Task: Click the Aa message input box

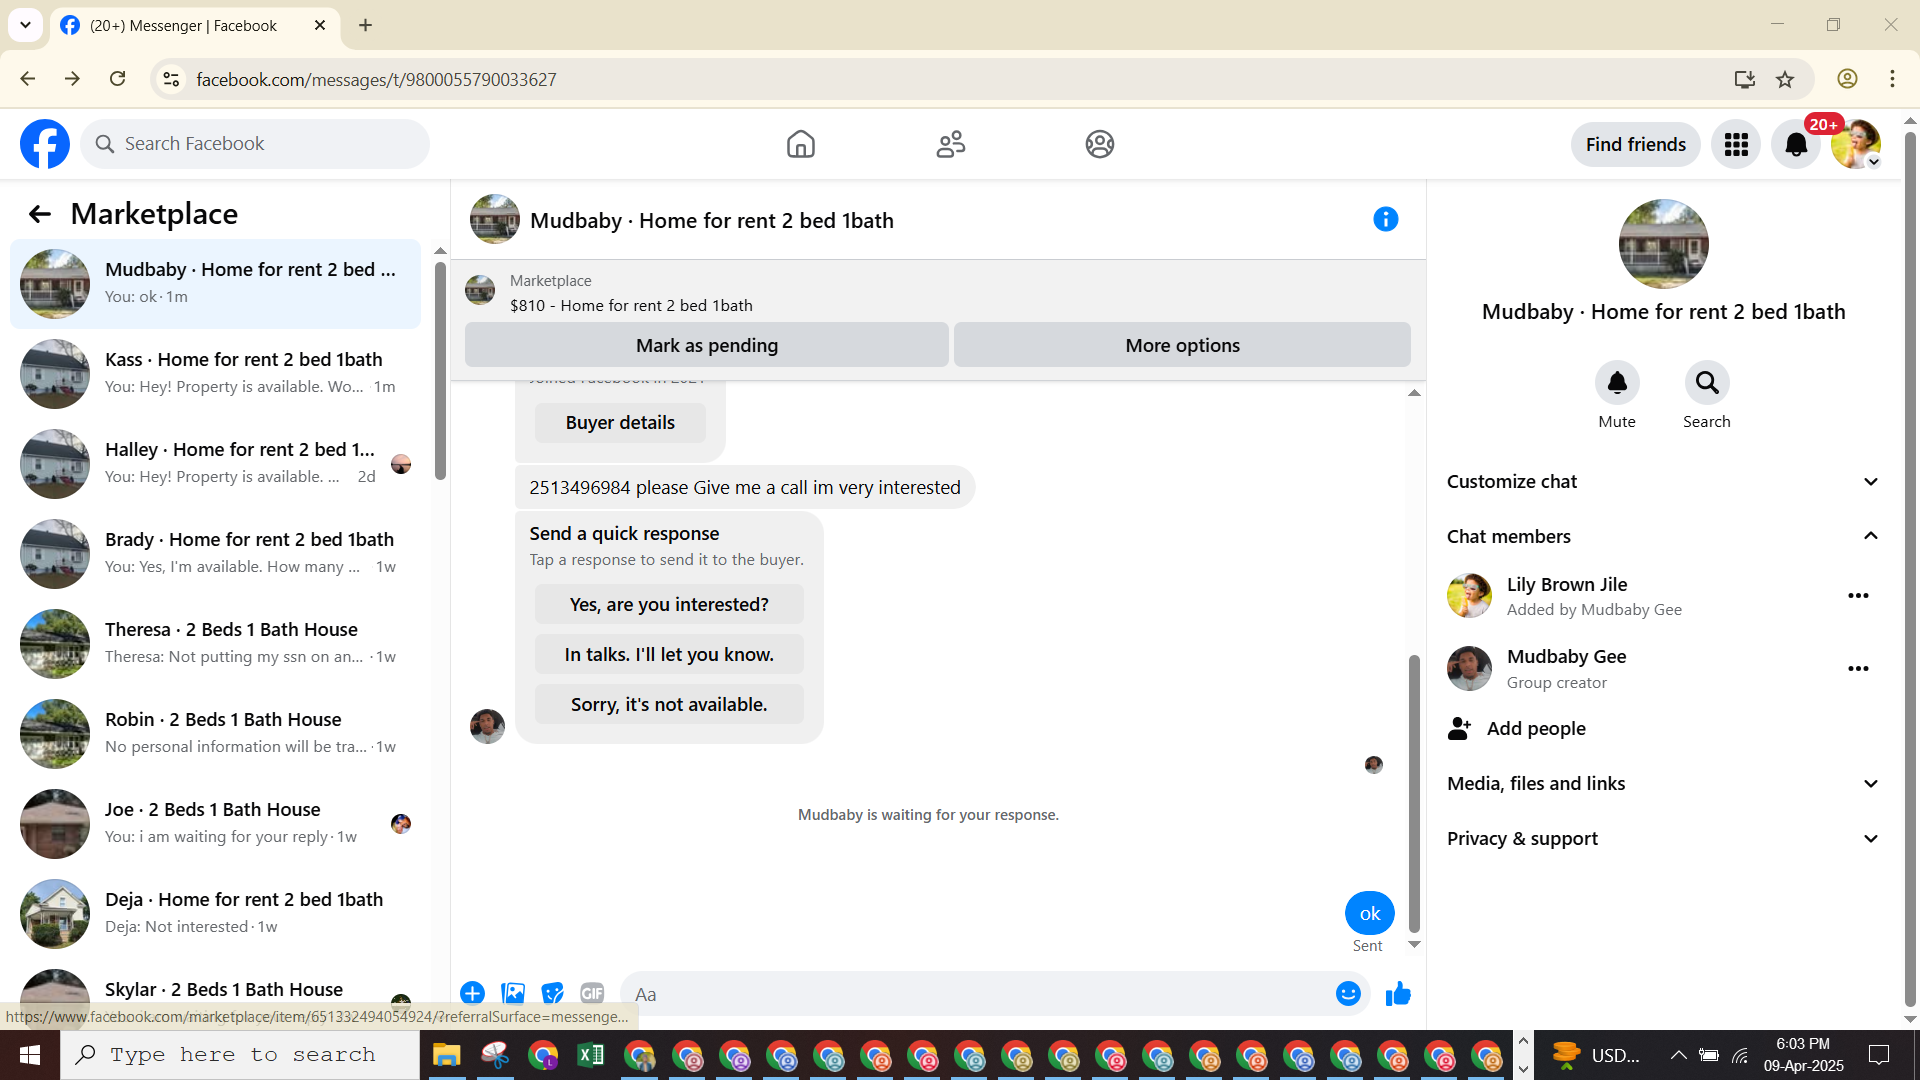Action: click(980, 994)
